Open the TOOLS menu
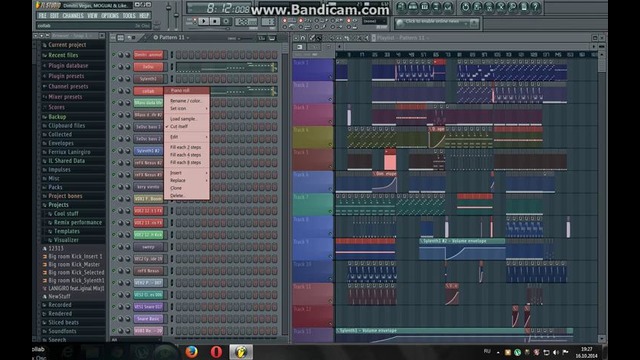 coord(129,16)
